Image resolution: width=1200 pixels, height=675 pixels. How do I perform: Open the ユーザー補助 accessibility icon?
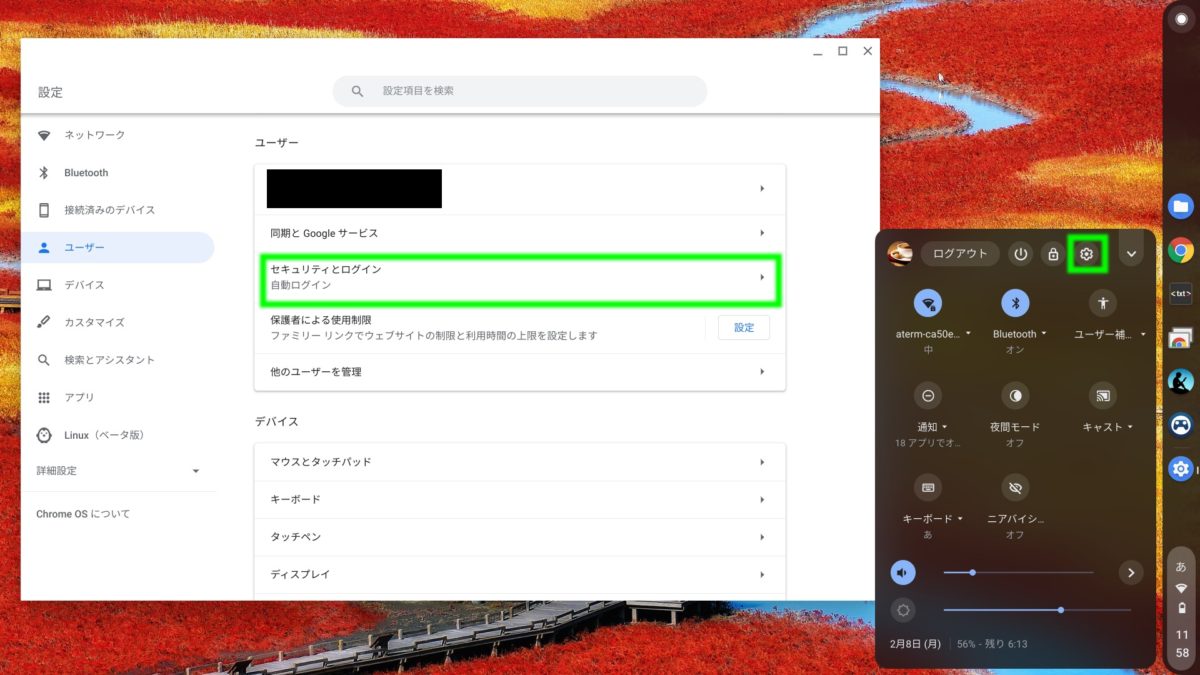1103,303
